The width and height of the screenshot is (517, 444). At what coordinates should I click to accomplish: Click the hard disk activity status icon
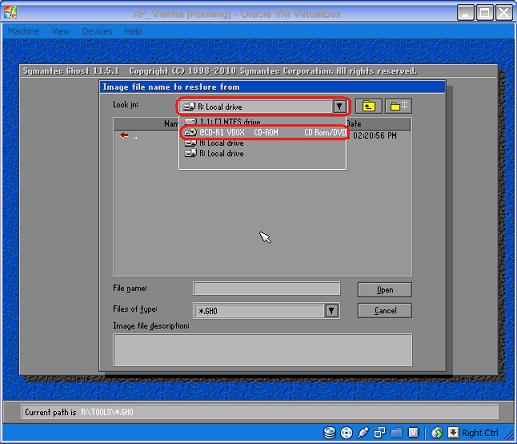(x=330, y=433)
